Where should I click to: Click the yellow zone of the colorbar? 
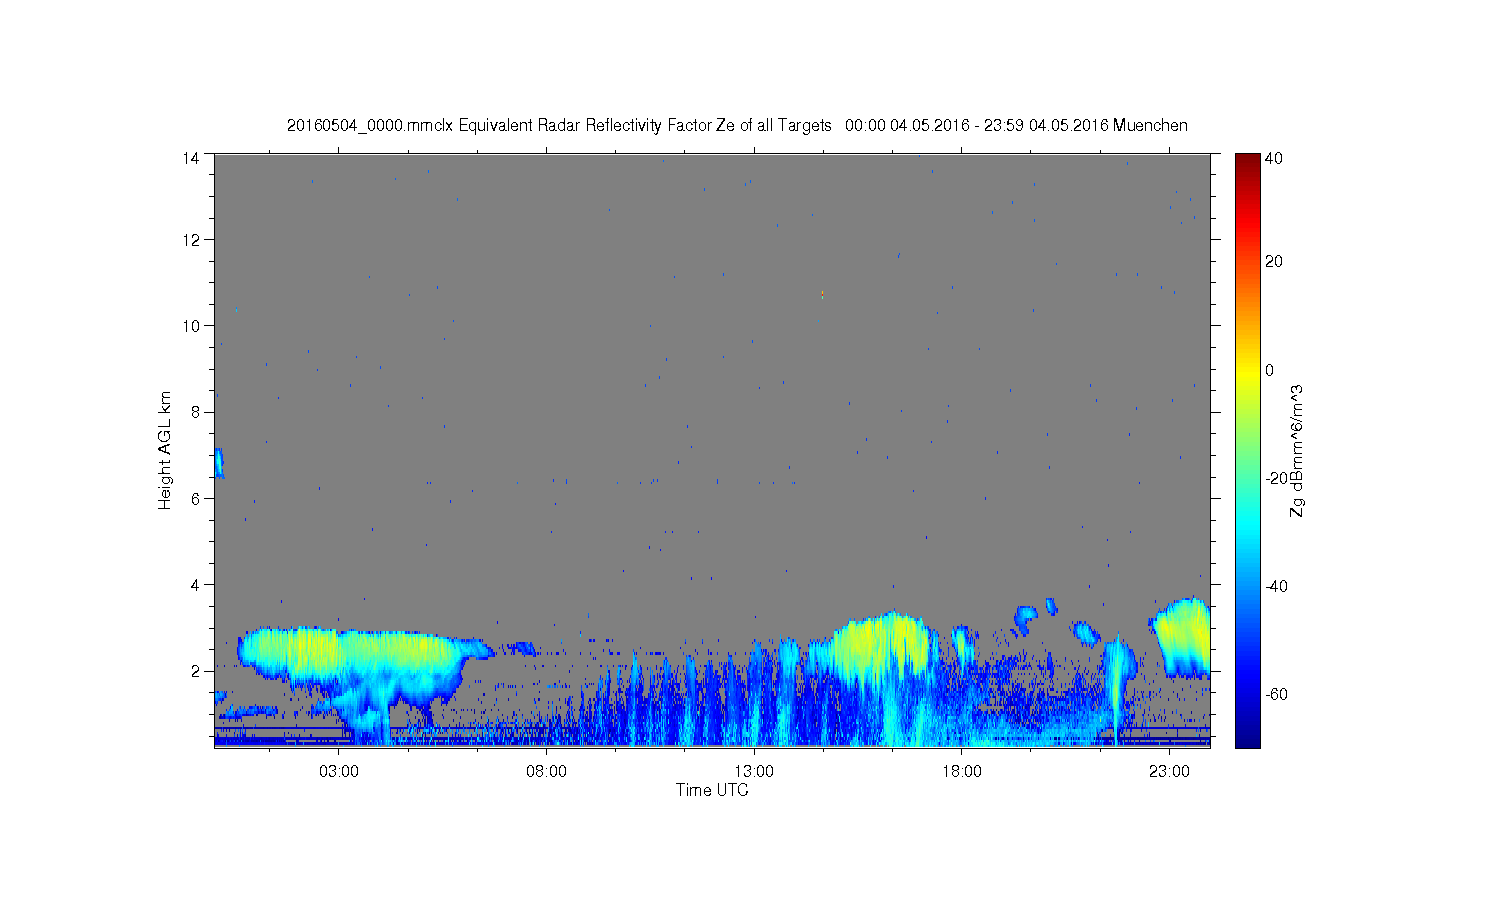coord(1247,375)
